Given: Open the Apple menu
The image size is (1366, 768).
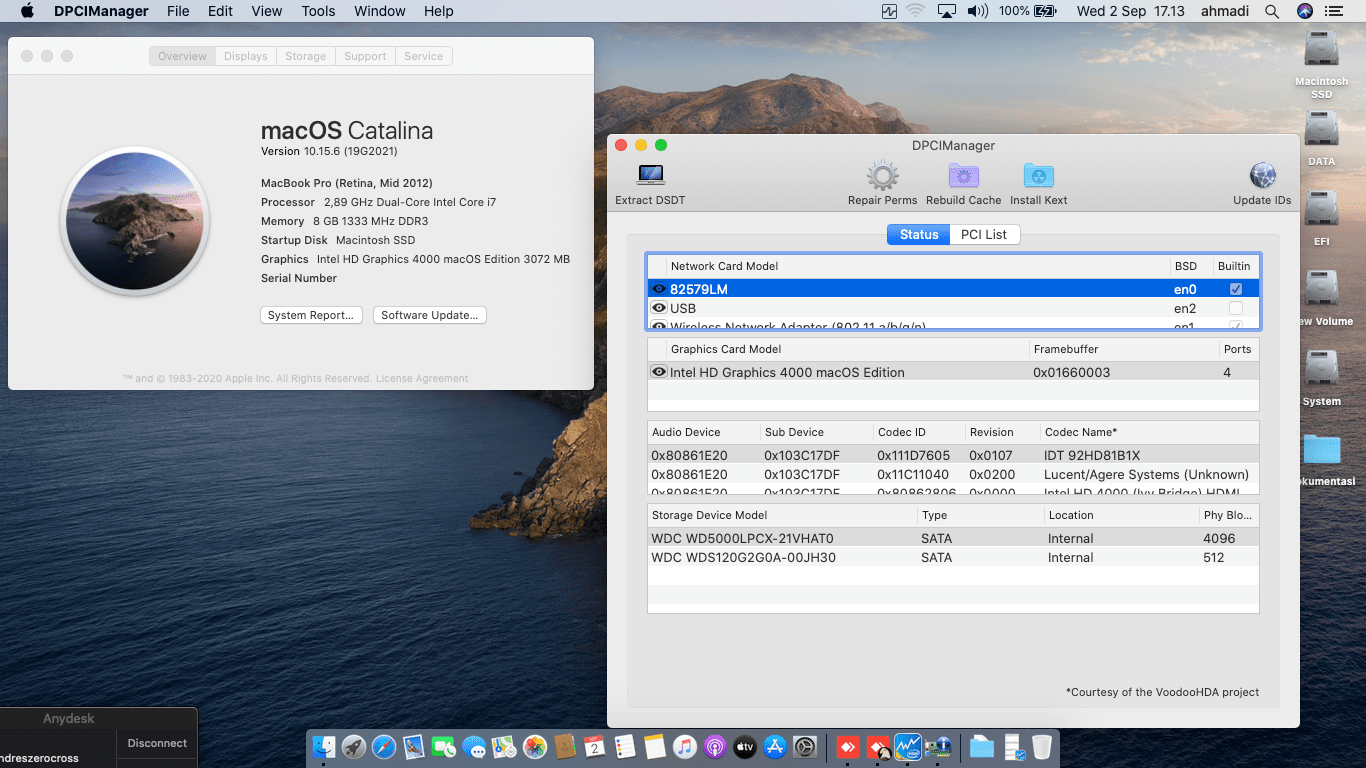Looking at the screenshot, I should 27,11.
